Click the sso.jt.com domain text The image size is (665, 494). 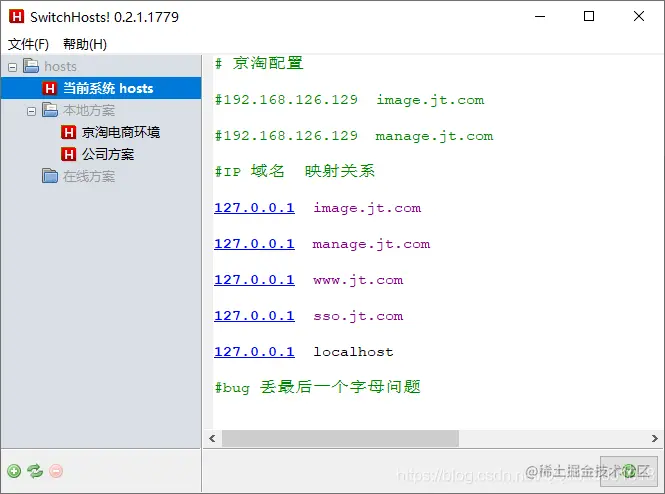pyautogui.click(x=358, y=316)
